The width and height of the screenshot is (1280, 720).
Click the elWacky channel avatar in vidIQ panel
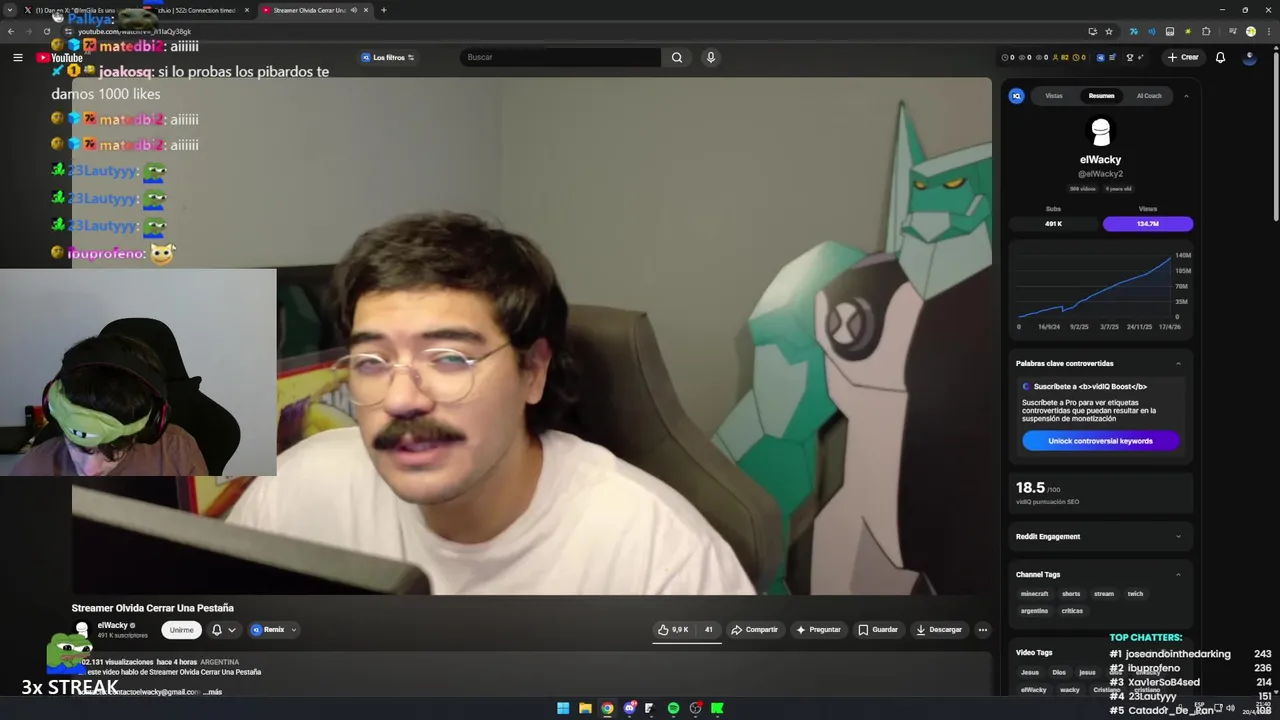(x=1101, y=131)
